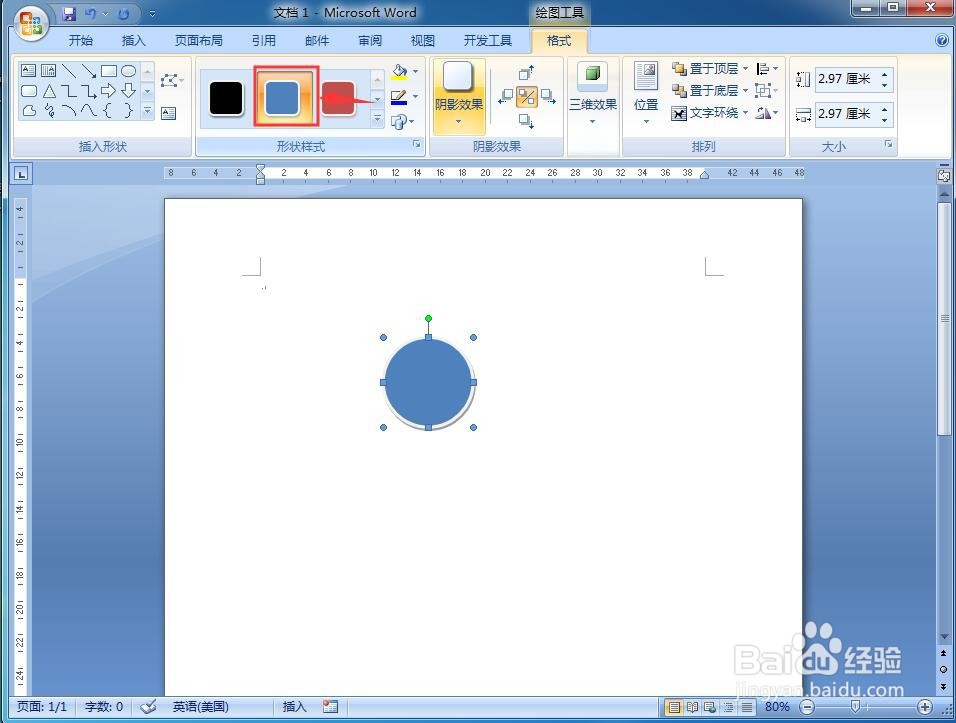Pick the curve shape tool
Viewport: 956px width, 723px height.
[x=89, y=110]
